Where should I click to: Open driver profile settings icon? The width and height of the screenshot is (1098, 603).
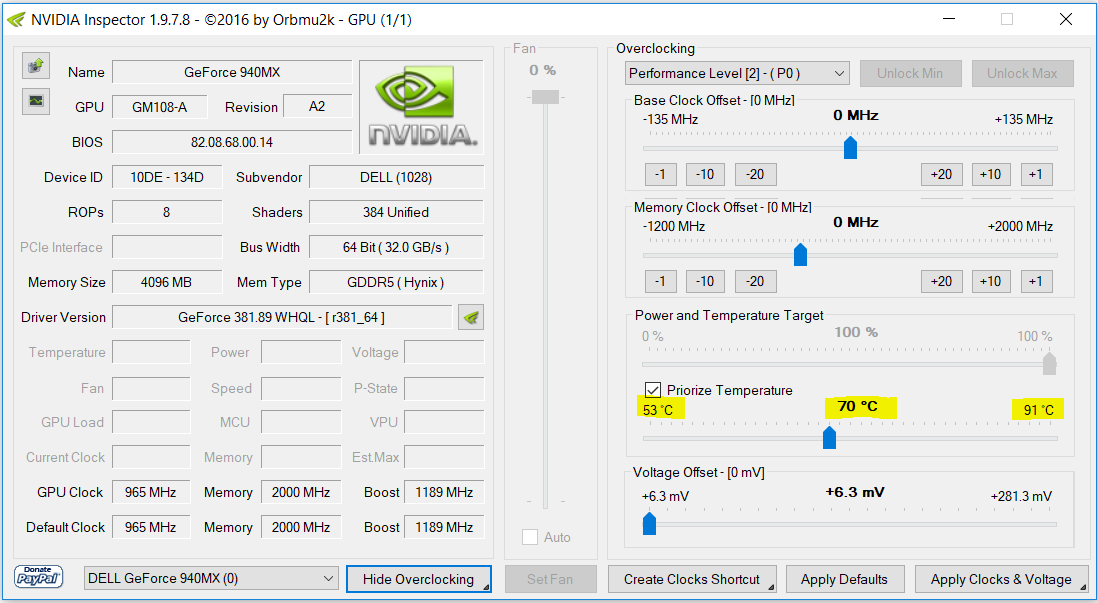tap(471, 317)
